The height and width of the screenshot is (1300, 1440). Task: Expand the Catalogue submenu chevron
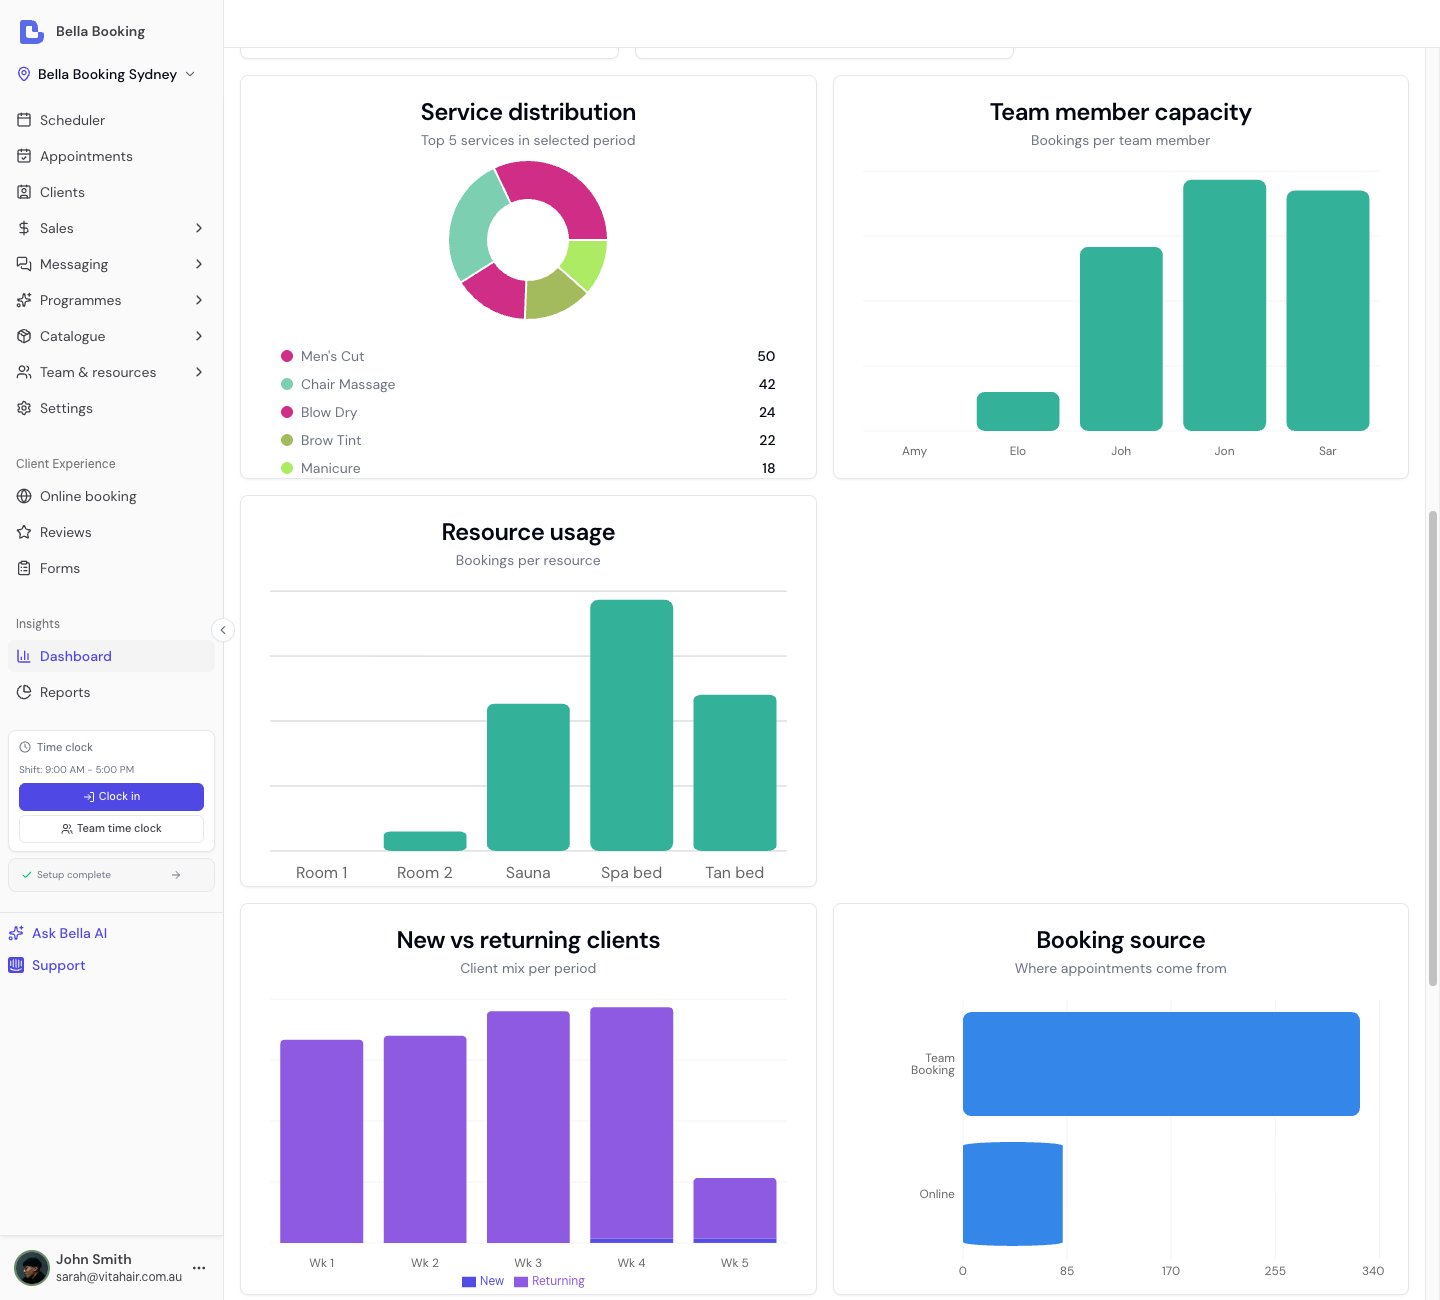[x=199, y=336]
